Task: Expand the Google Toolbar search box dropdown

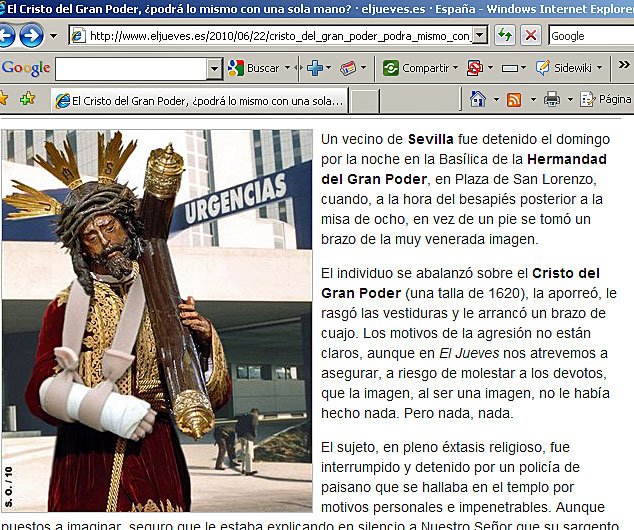Action: coord(214,68)
